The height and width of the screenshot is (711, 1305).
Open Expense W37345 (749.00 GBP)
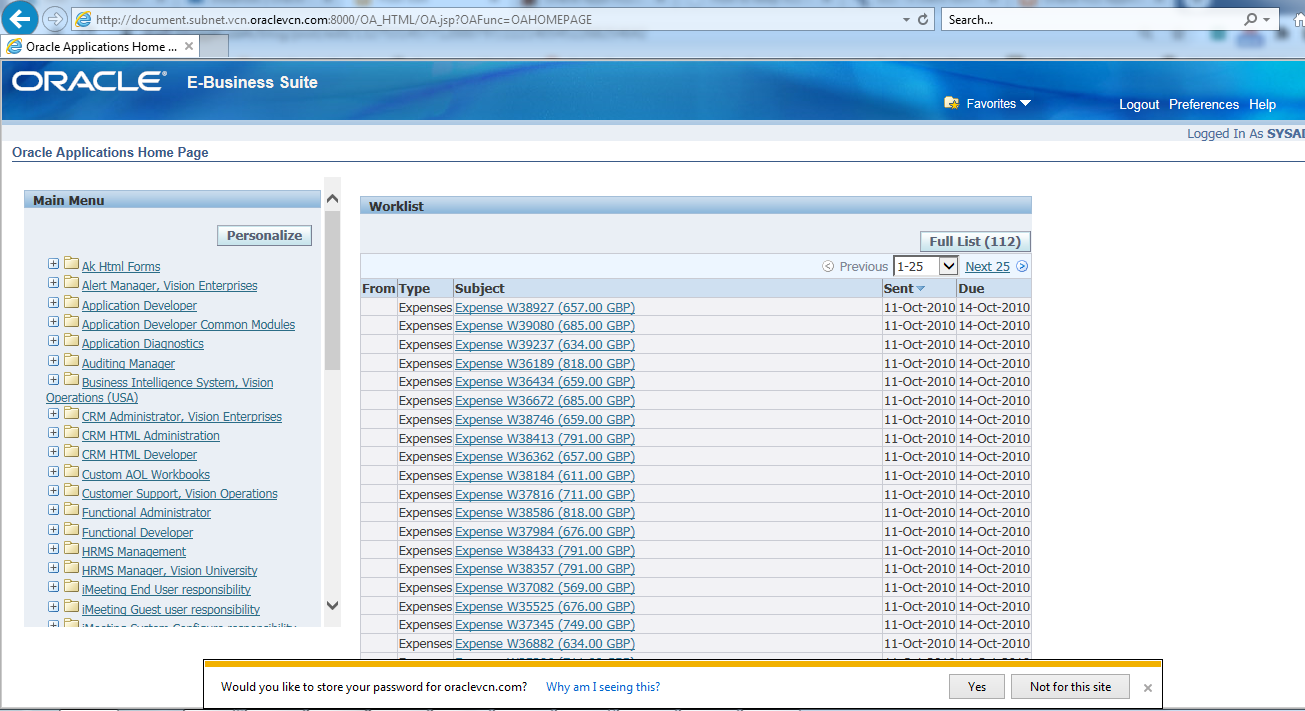pos(544,625)
